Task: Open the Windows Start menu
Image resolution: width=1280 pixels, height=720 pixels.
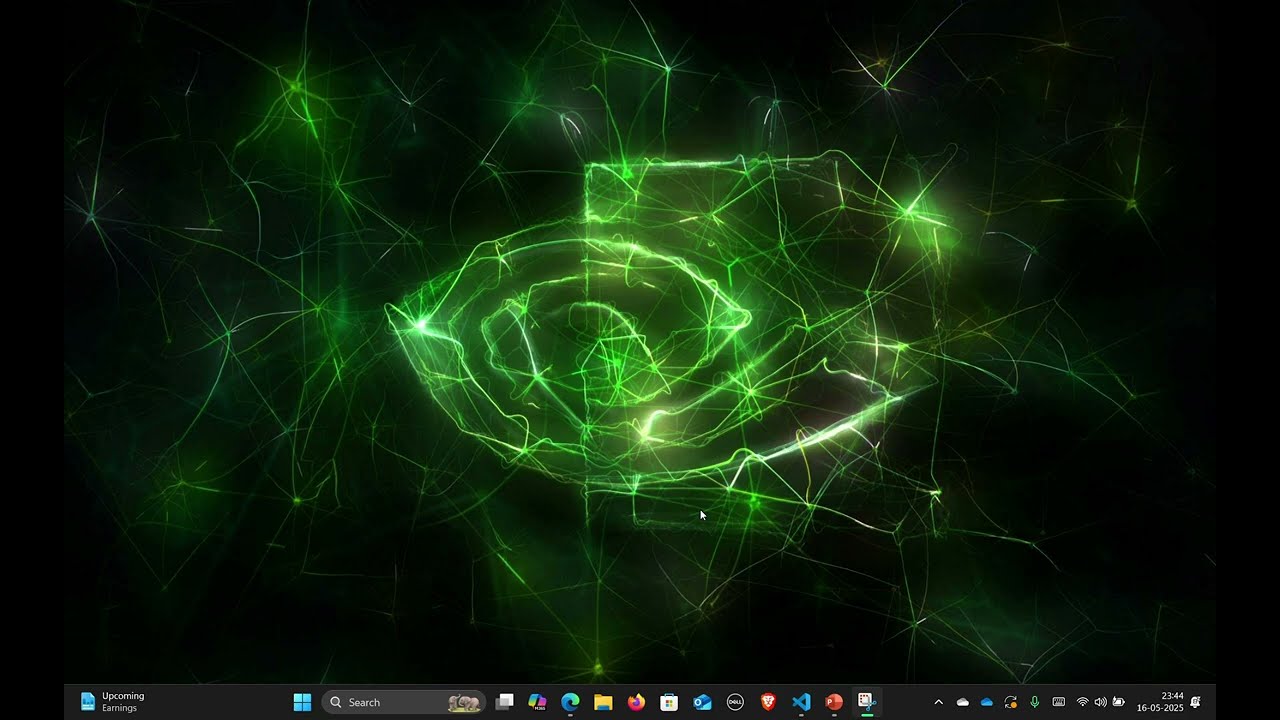Action: coord(302,702)
